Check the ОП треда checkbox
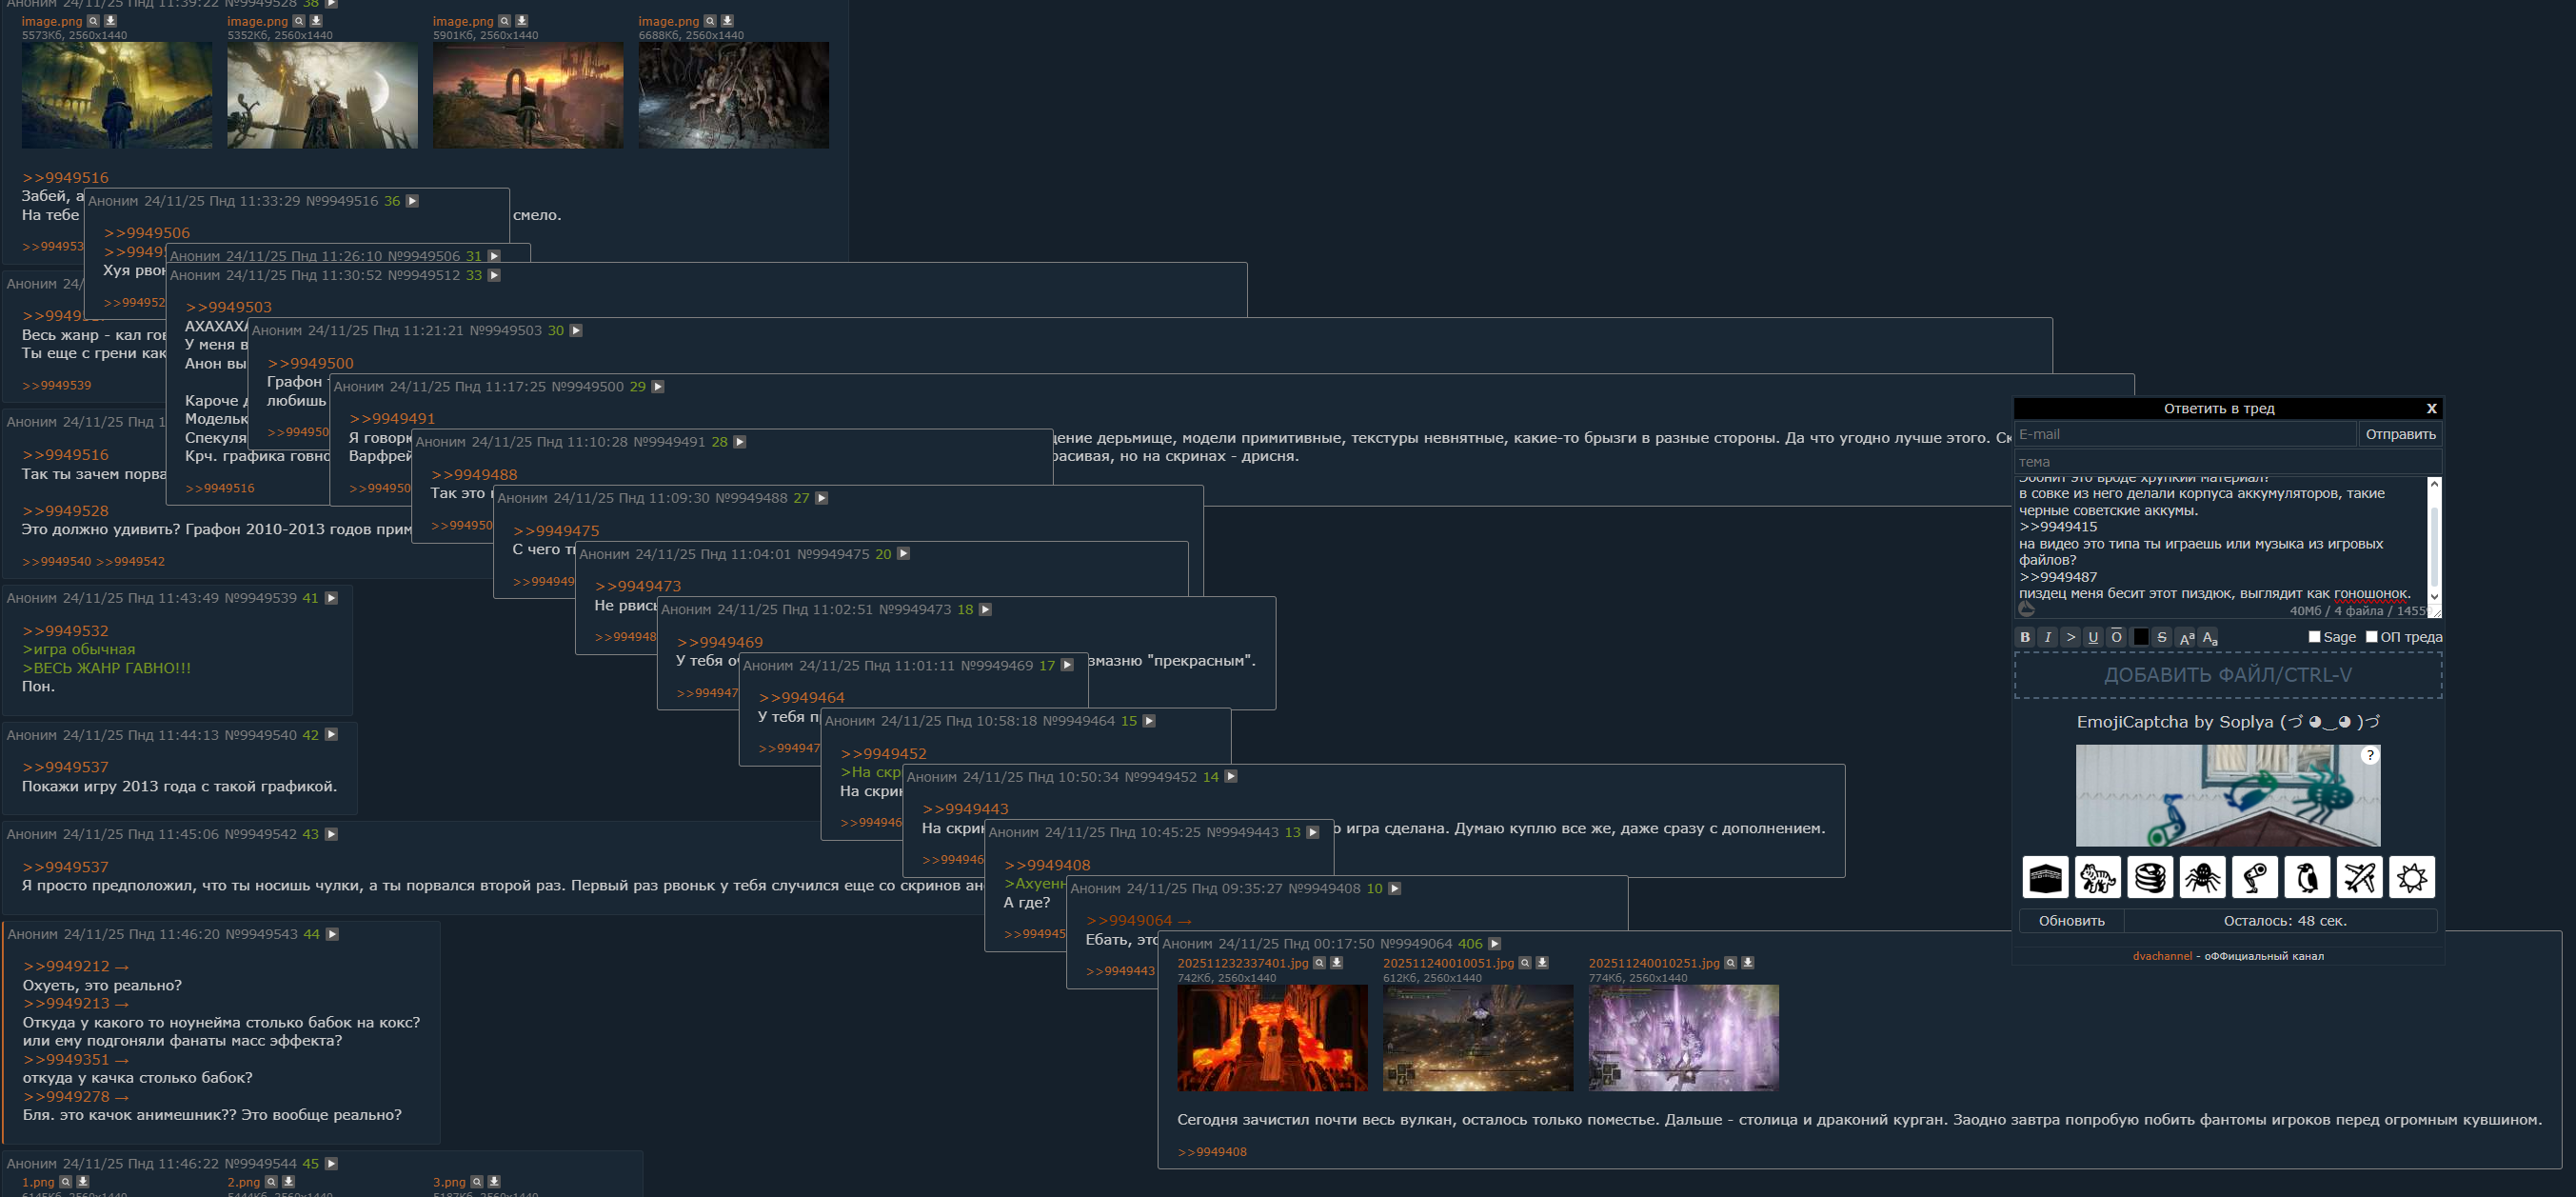2576x1197 pixels. [x=2371, y=636]
